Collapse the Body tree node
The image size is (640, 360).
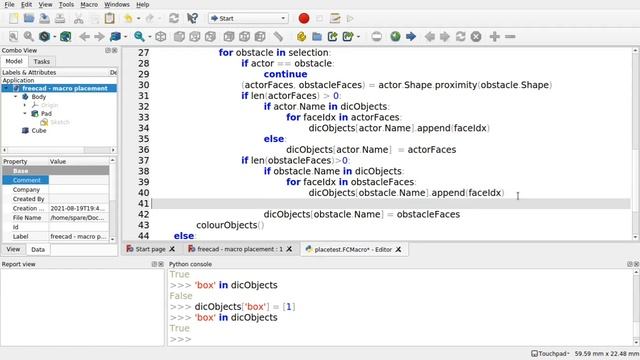16,97
